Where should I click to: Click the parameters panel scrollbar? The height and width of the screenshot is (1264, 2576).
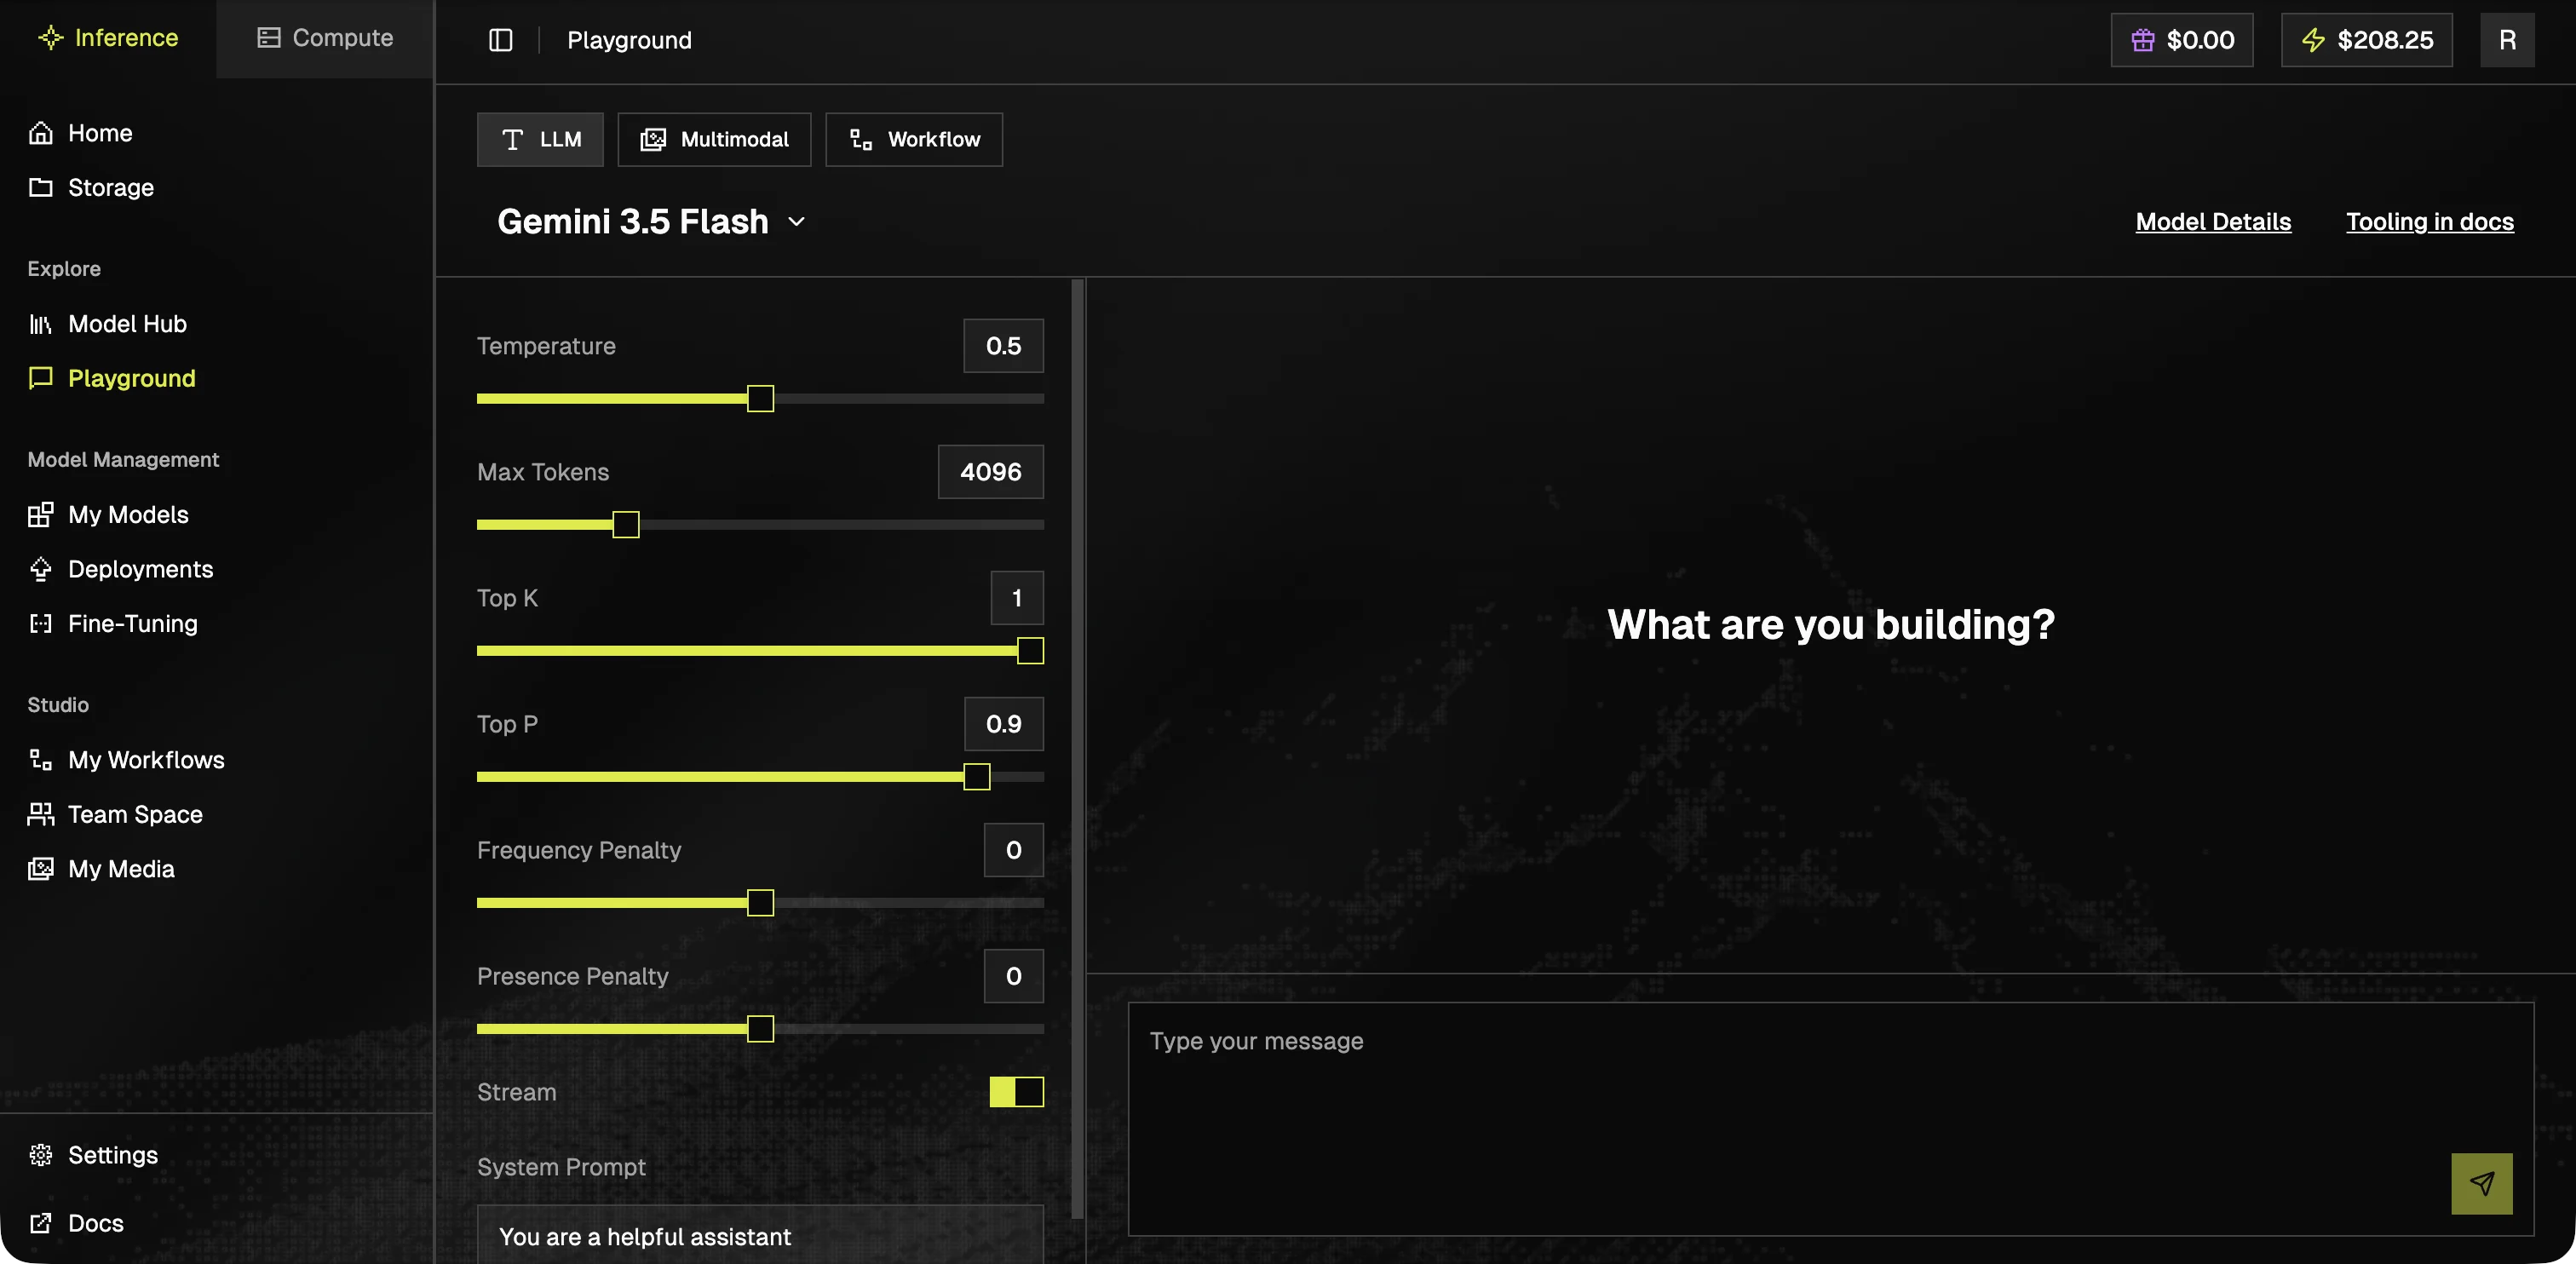(x=1077, y=748)
